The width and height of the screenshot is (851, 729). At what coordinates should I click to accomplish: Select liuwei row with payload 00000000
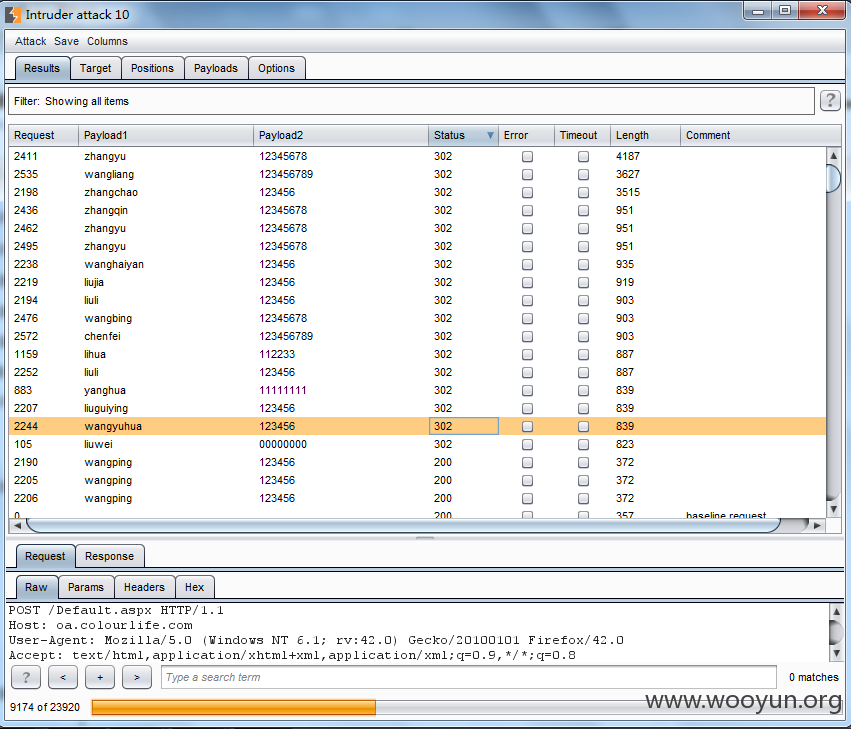point(417,445)
